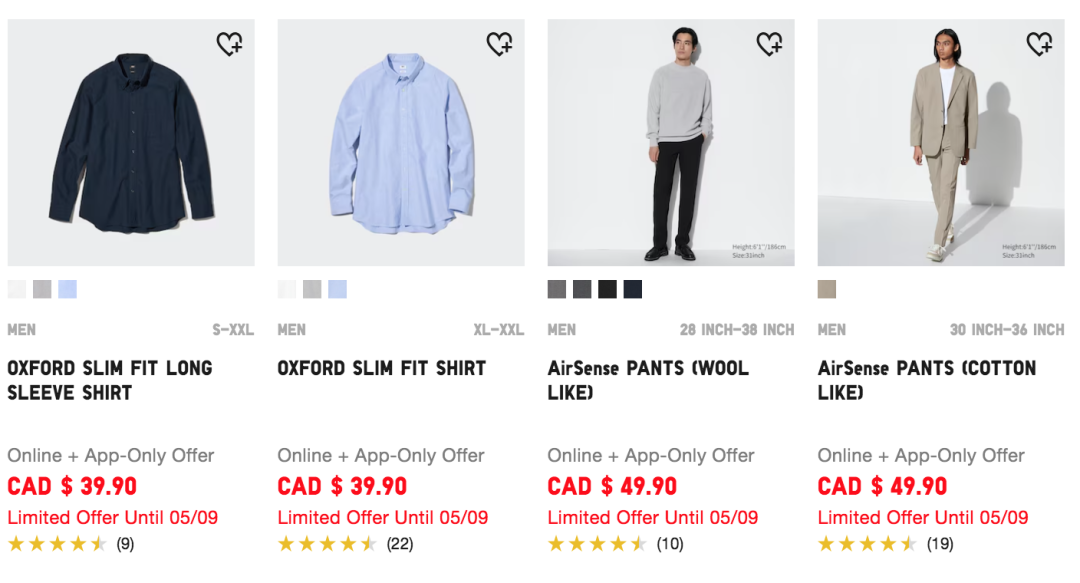The height and width of the screenshot is (583, 1080).
Task: Pick light blue swatch for Oxford Long Sleeve Shirt
Action: click(x=68, y=289)
